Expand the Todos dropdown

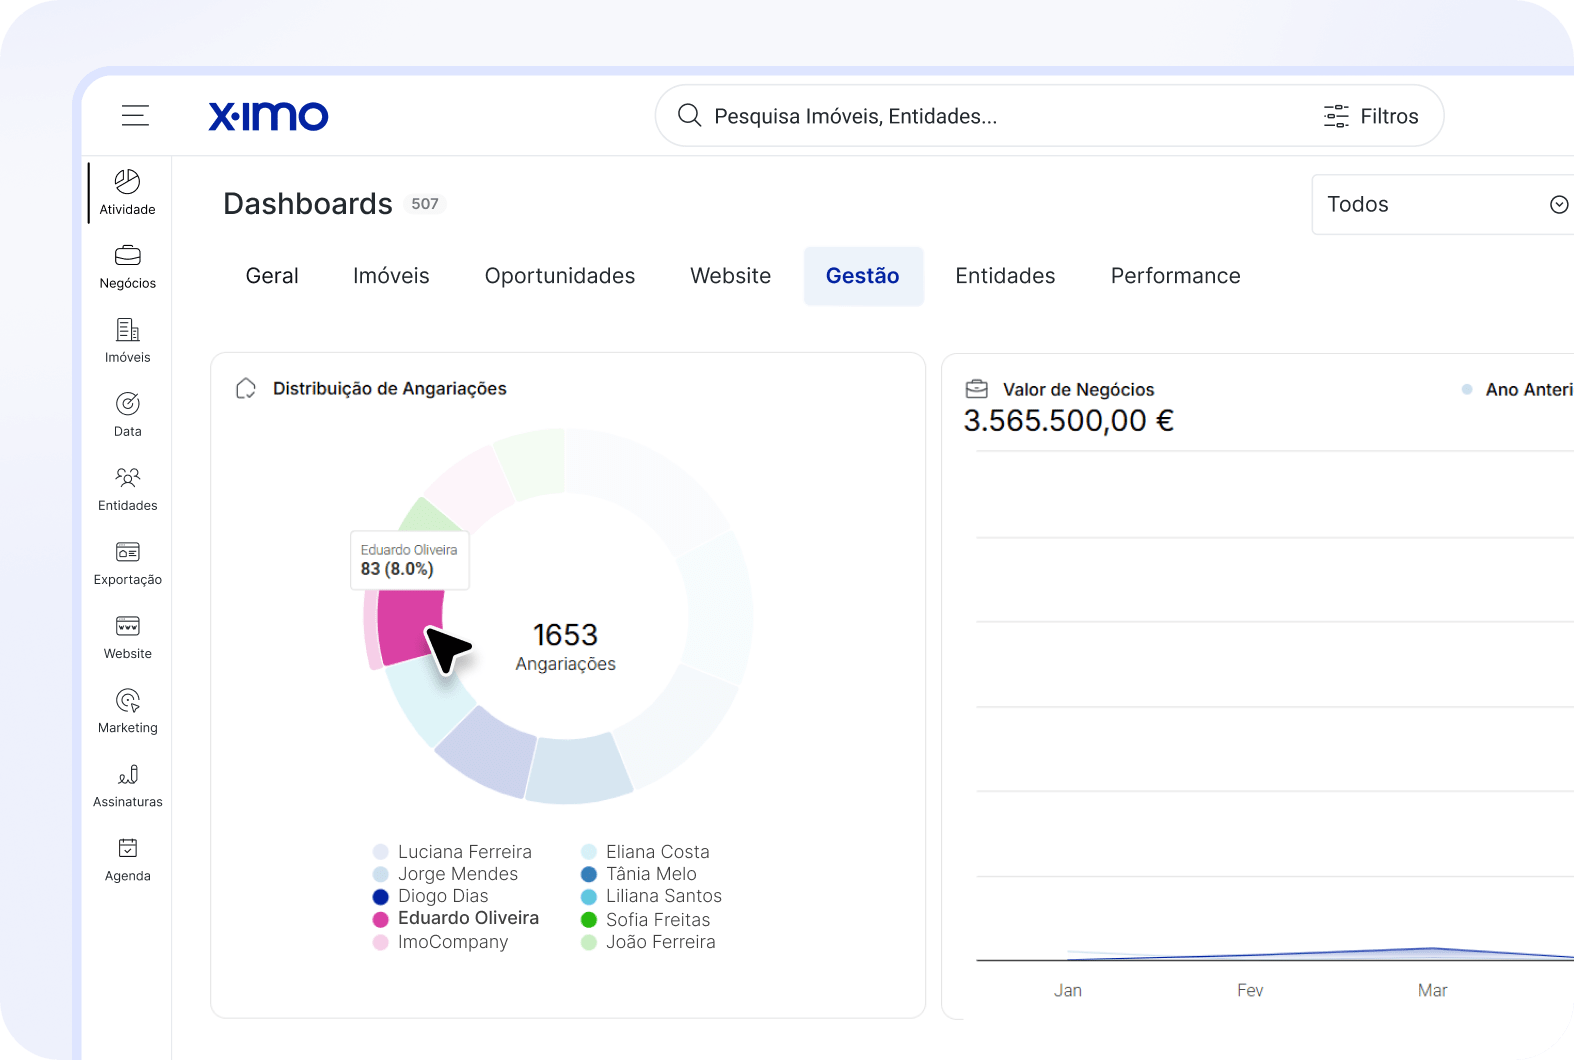[x=1443, y=204]
